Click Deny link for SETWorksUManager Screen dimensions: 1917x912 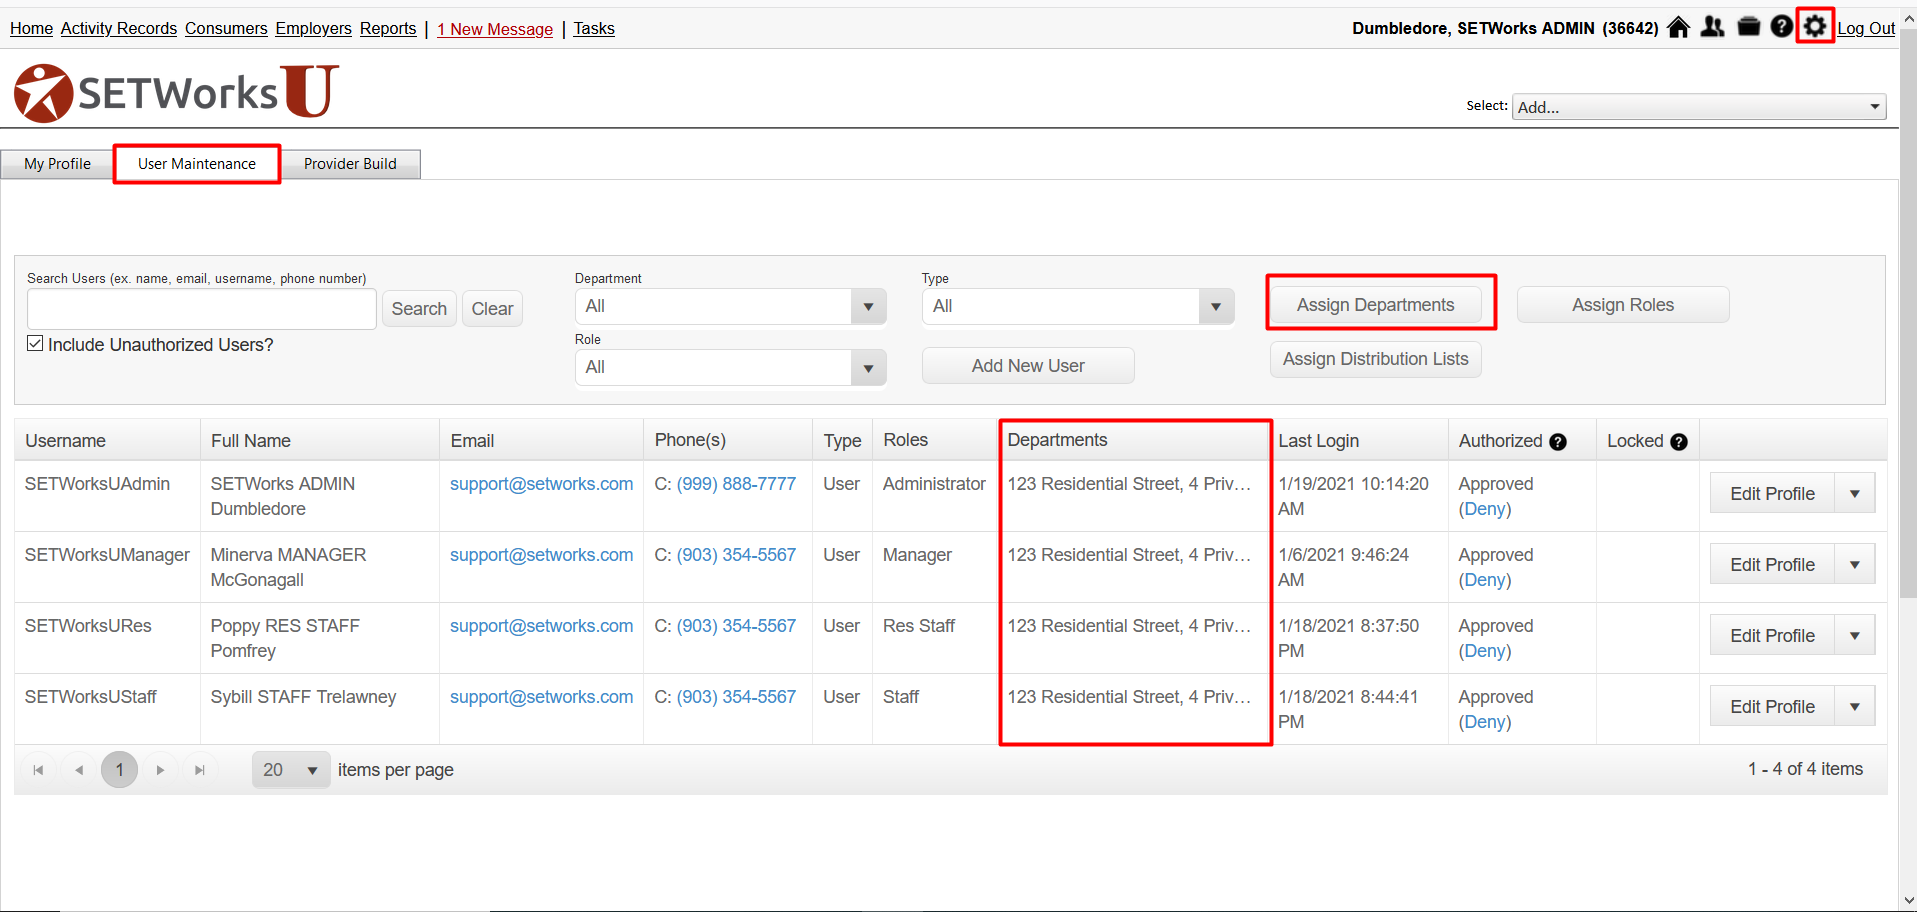[1485, 580]
